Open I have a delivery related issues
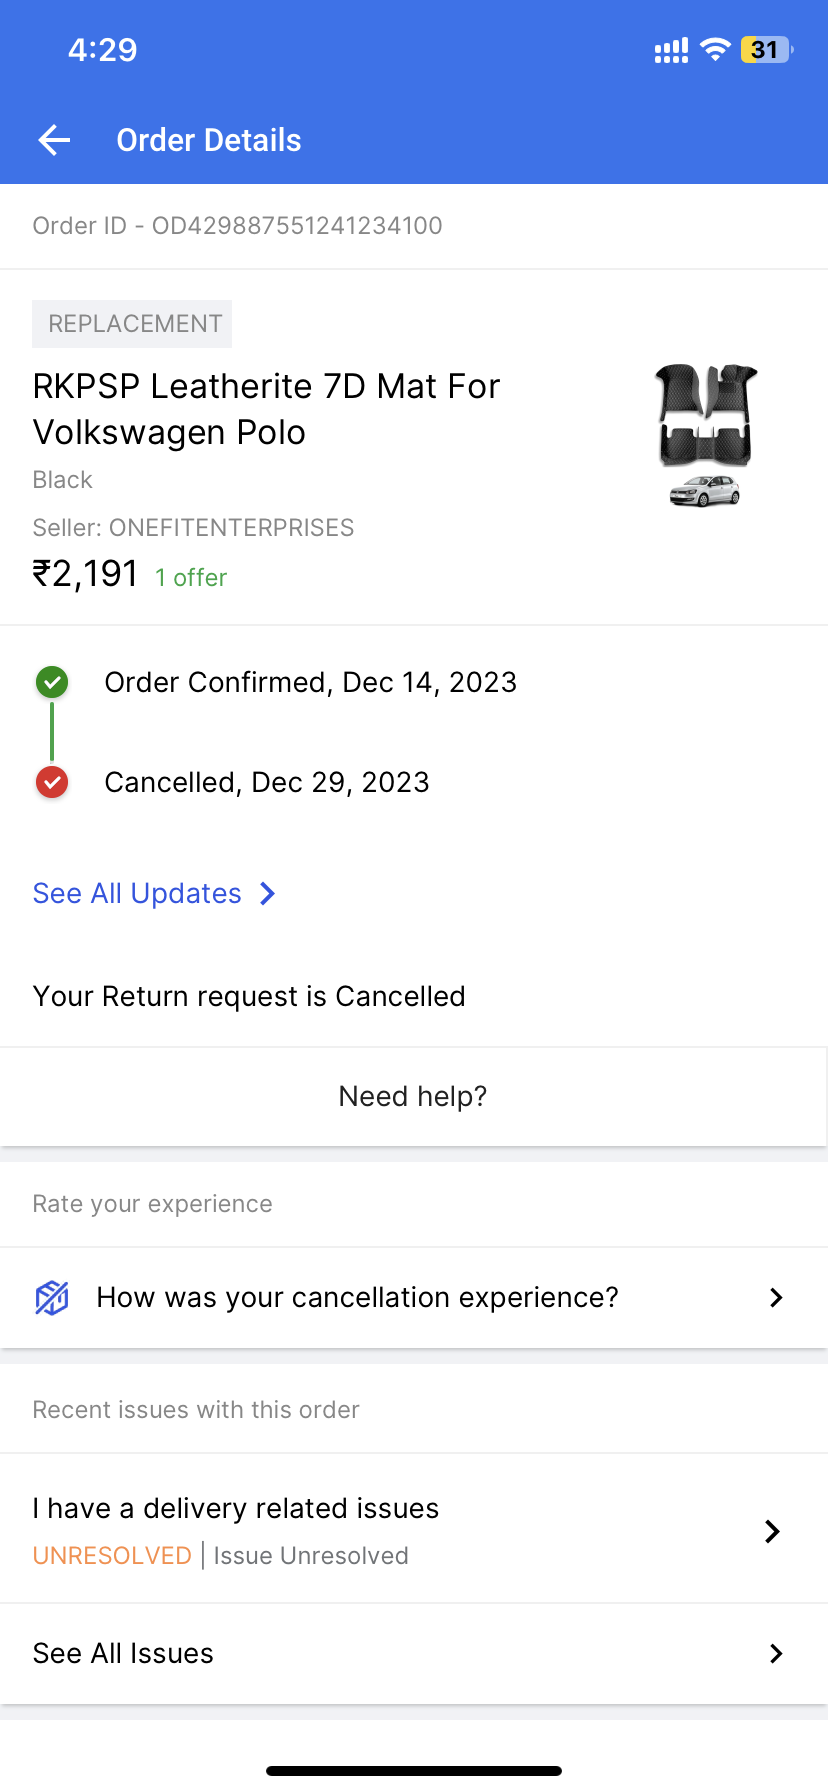The width and height of the screenshot is (828, 1792). 236,1509
